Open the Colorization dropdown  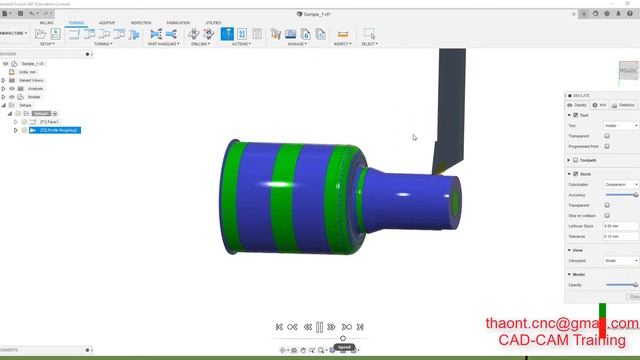pyautogui.click(x=620, y=184)
